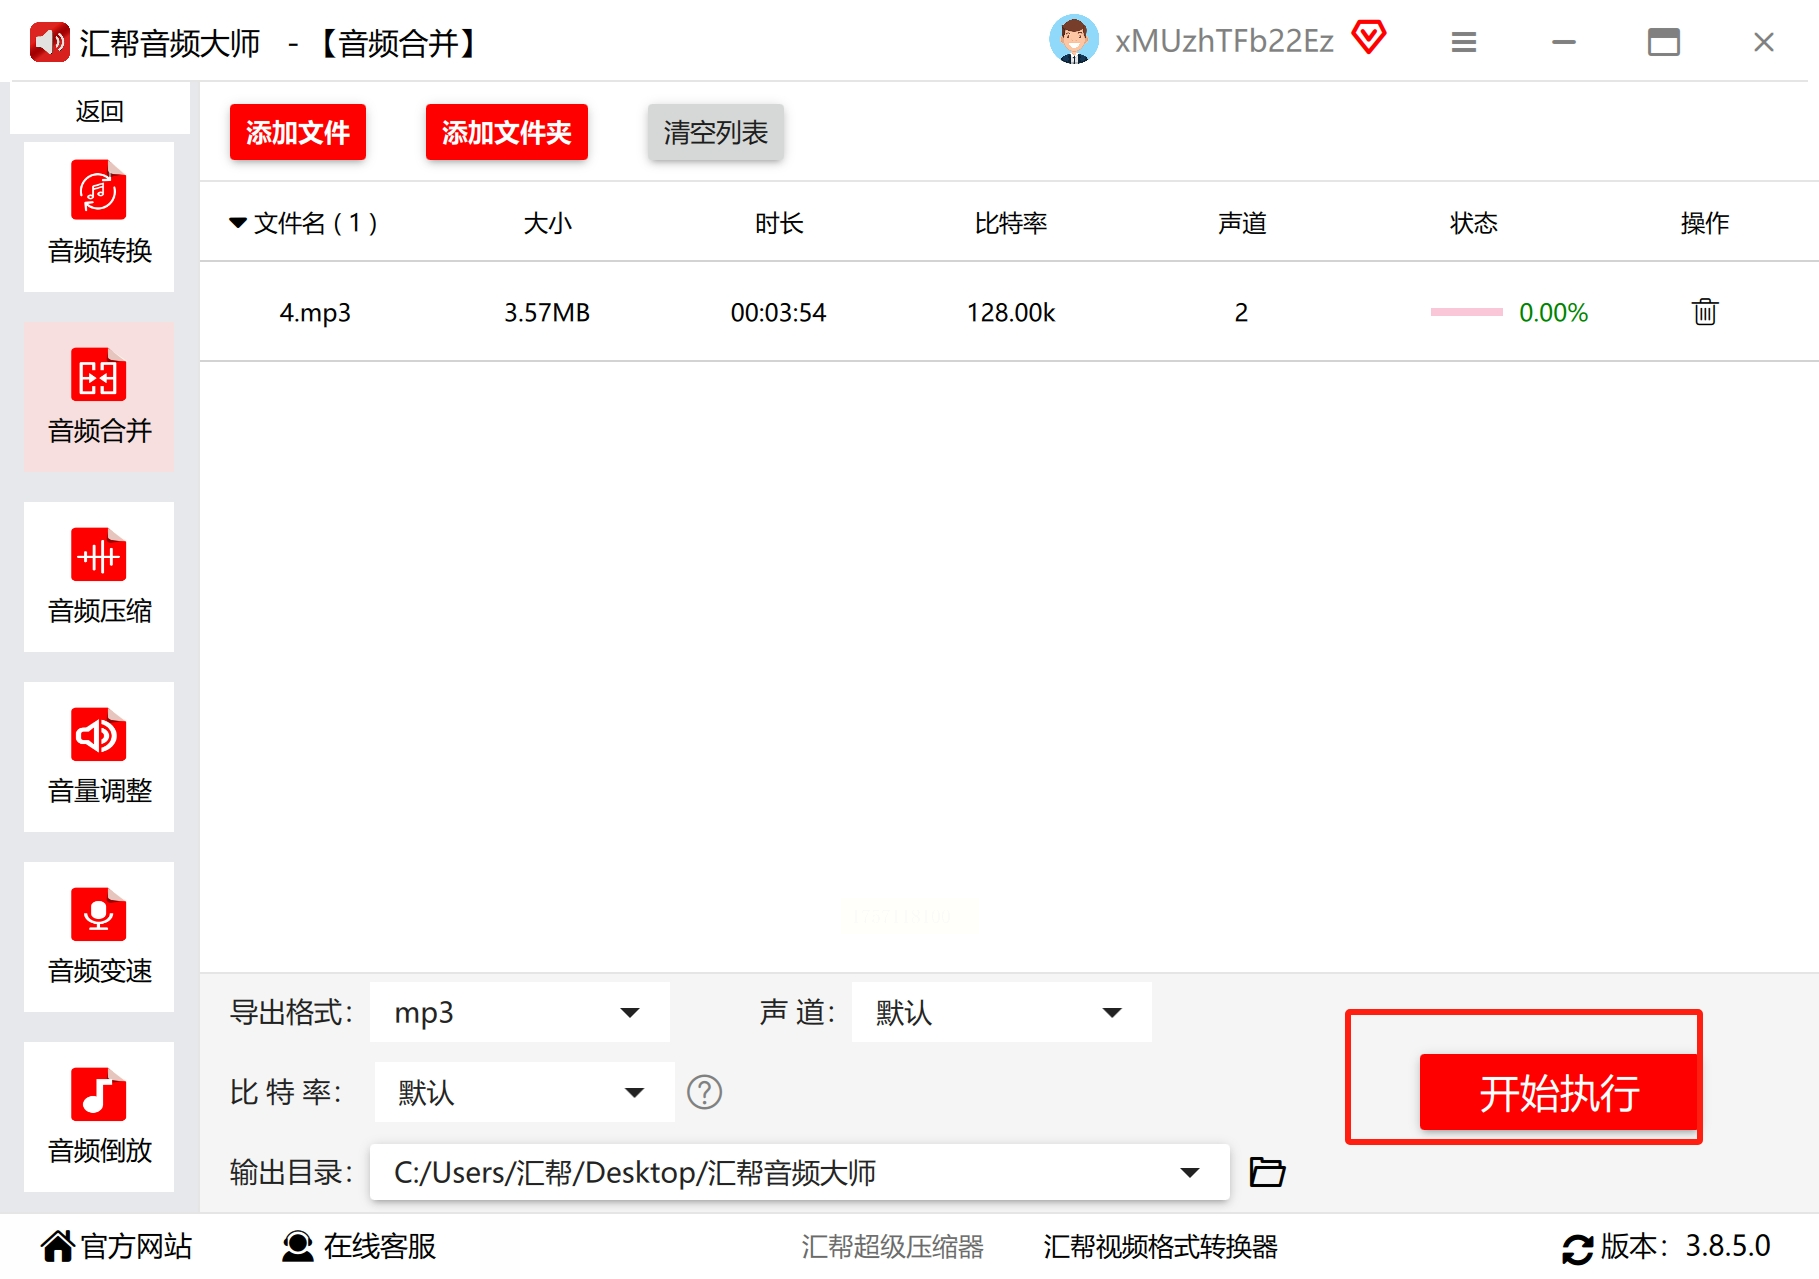The image size is (1819, 1279).
Task: Click the bitrate help question mark icon
Action: (x=704, y=1092)
